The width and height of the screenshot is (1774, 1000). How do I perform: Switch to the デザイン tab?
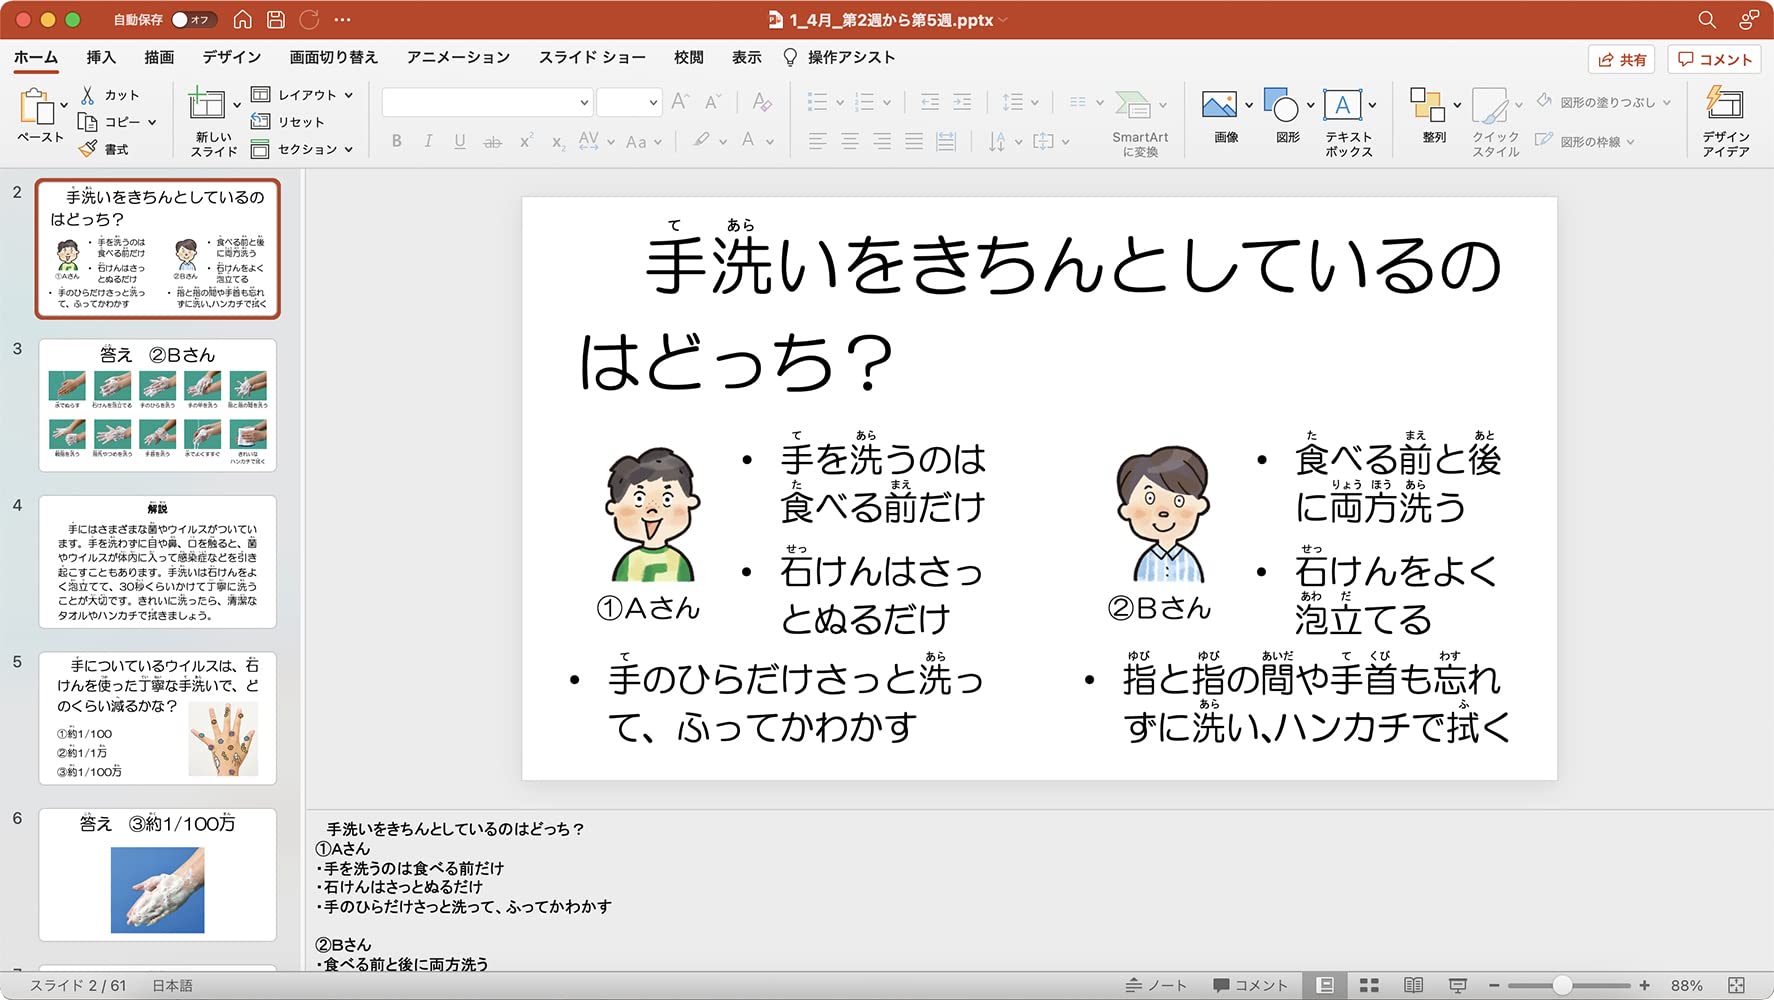coord(231,57)
